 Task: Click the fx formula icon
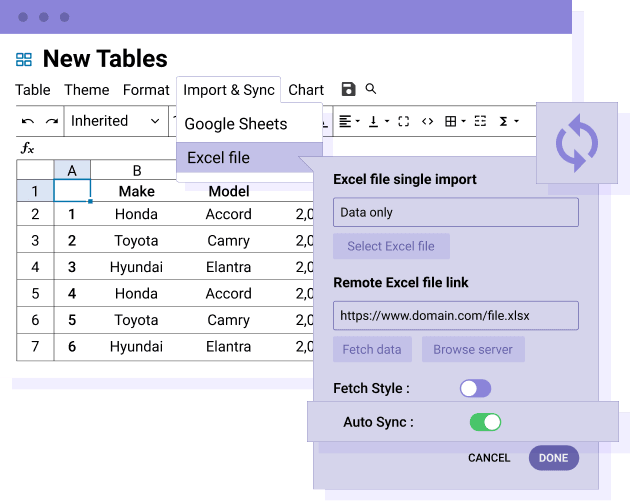point(27,148)
